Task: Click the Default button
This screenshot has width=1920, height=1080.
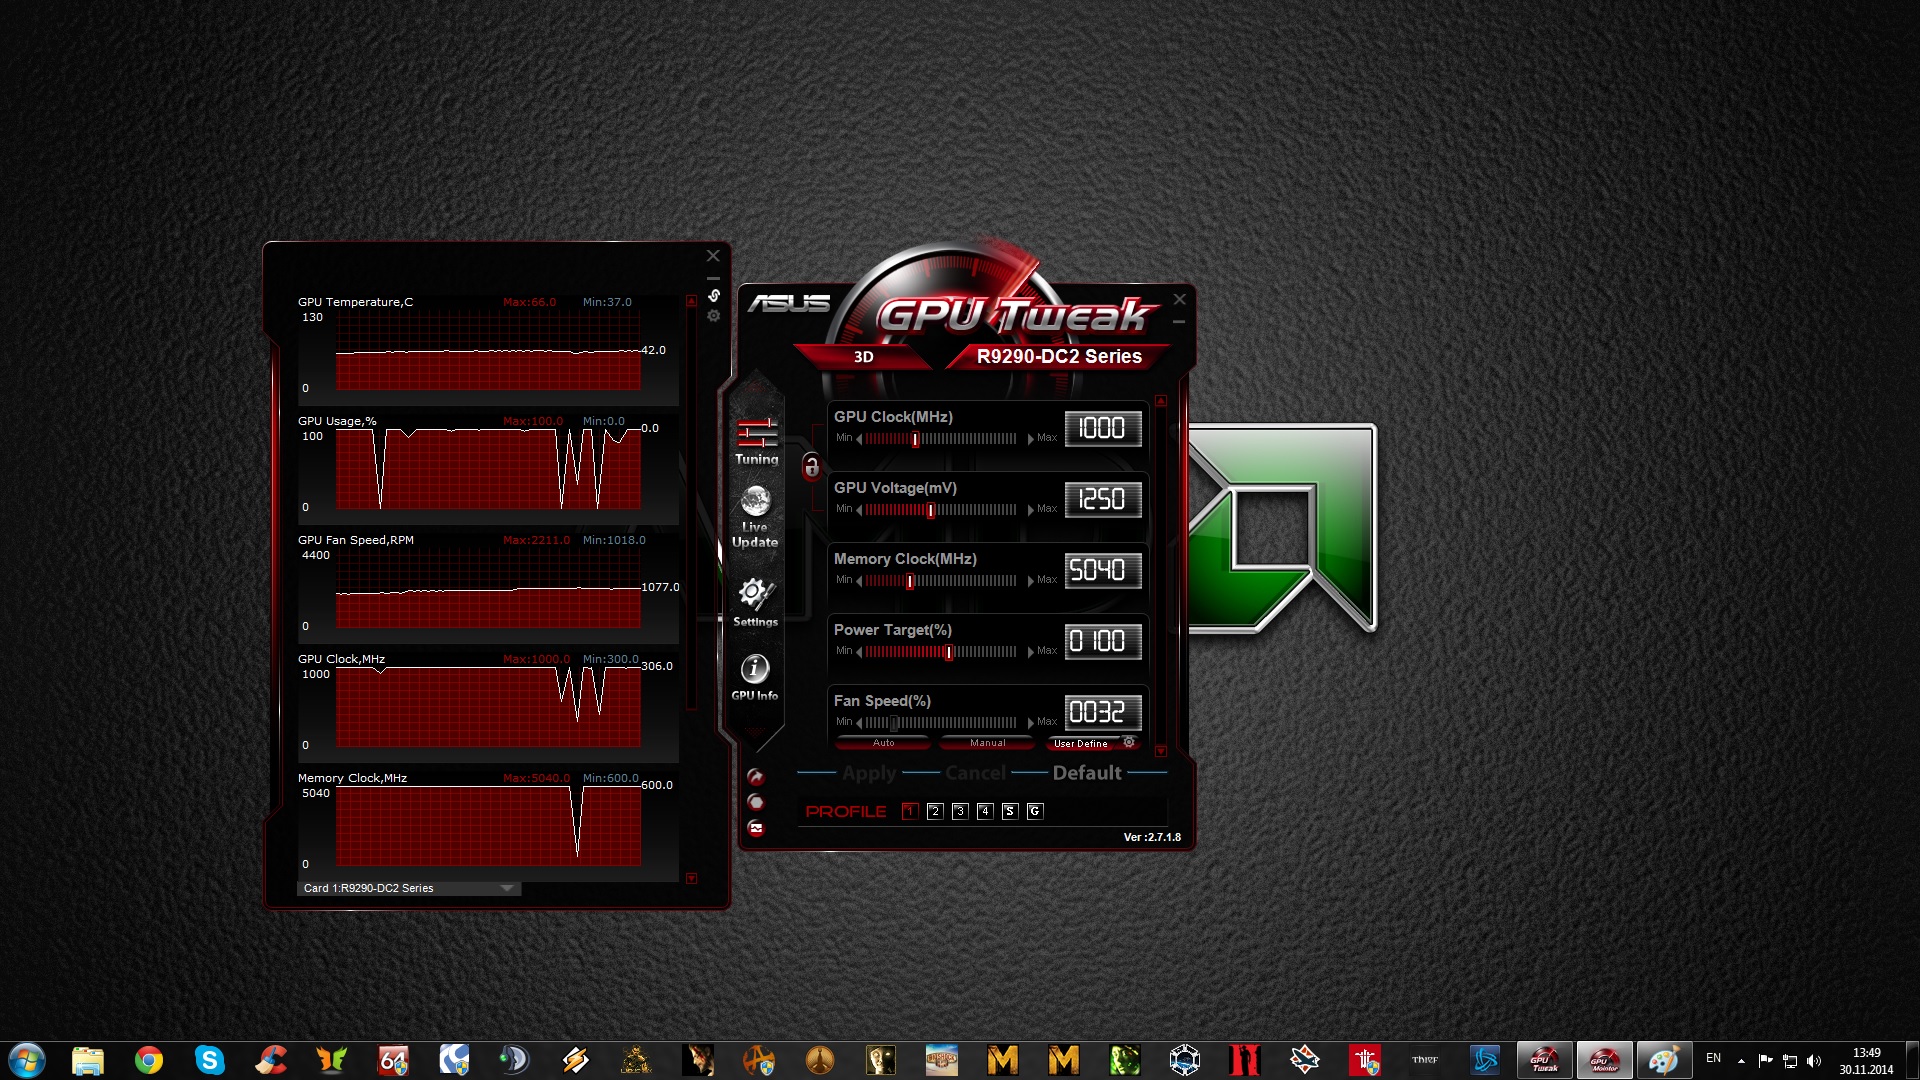Action: (1087, 773)
